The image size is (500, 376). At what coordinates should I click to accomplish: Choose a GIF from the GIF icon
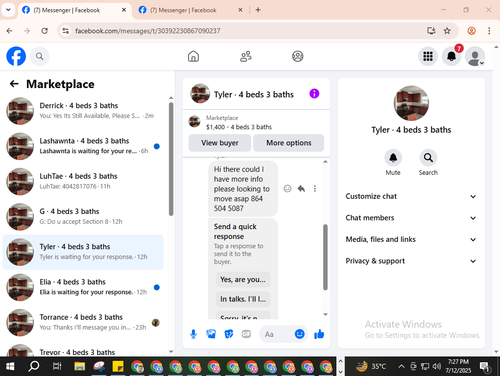246,334
